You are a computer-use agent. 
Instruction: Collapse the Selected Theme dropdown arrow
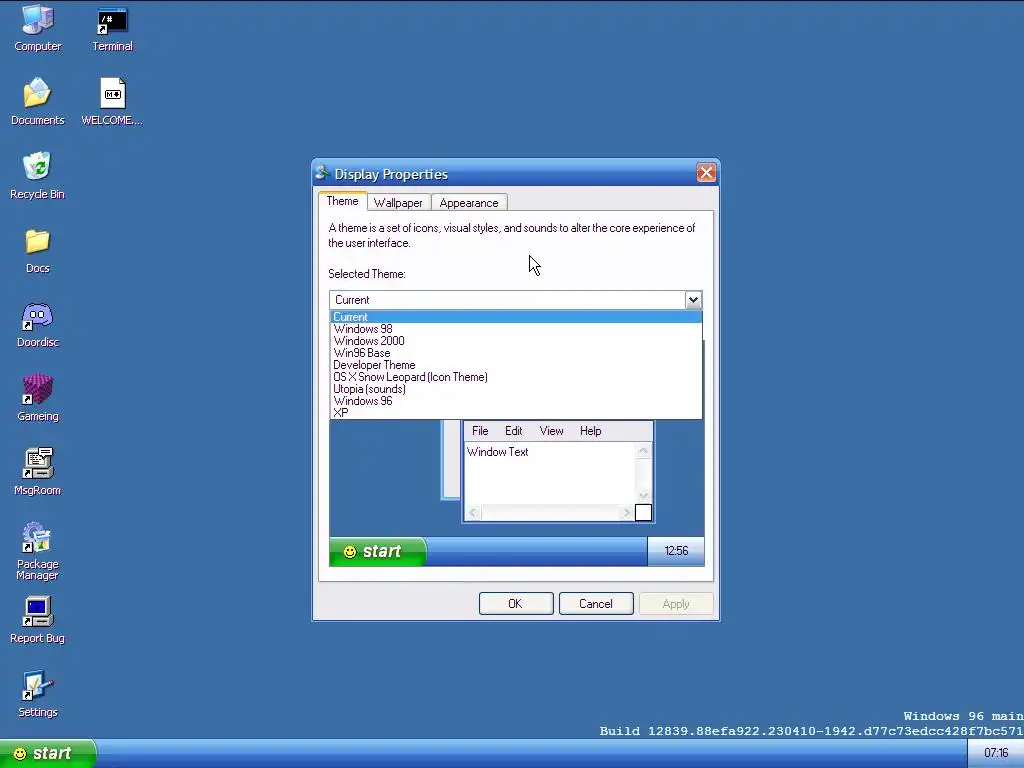click(693, 300)
